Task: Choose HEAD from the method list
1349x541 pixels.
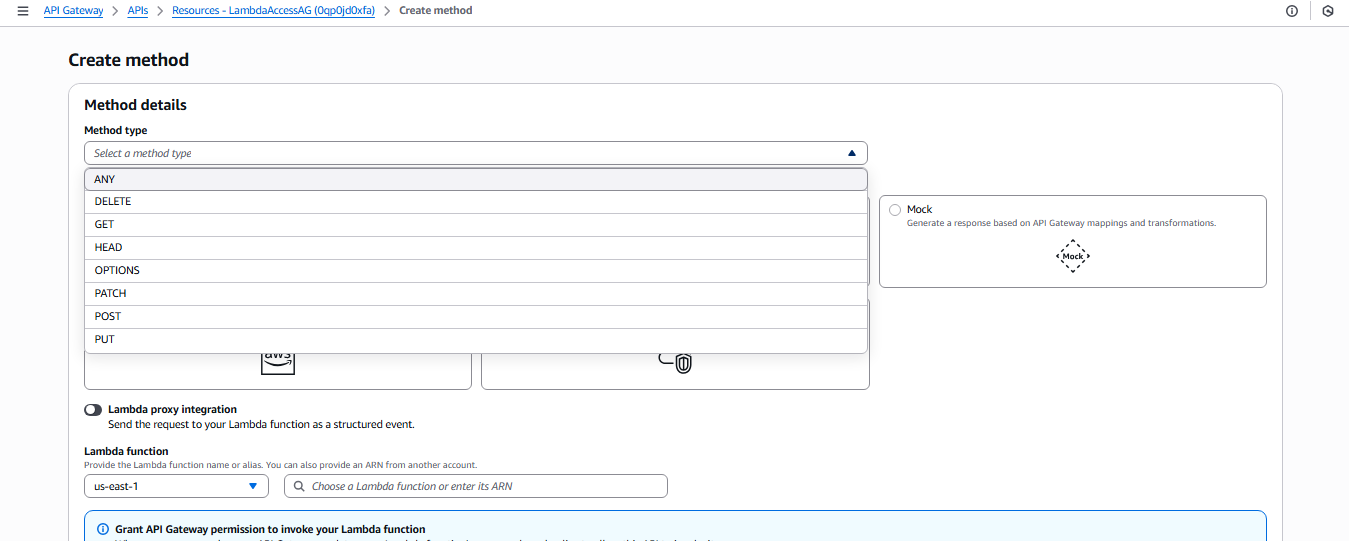Action: (x=476, y=248)
